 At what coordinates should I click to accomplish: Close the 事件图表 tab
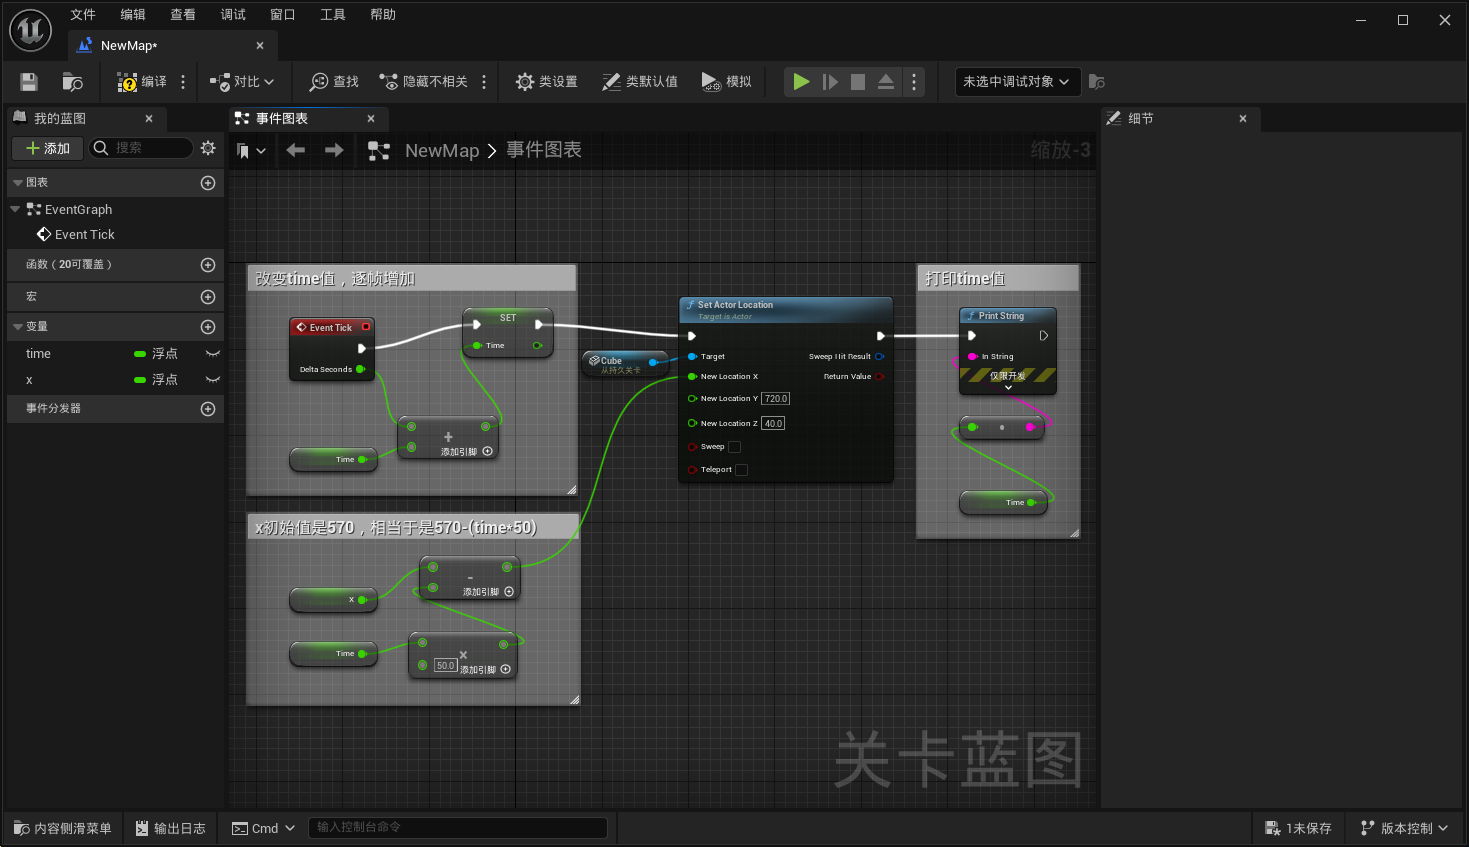click(371, 119)
